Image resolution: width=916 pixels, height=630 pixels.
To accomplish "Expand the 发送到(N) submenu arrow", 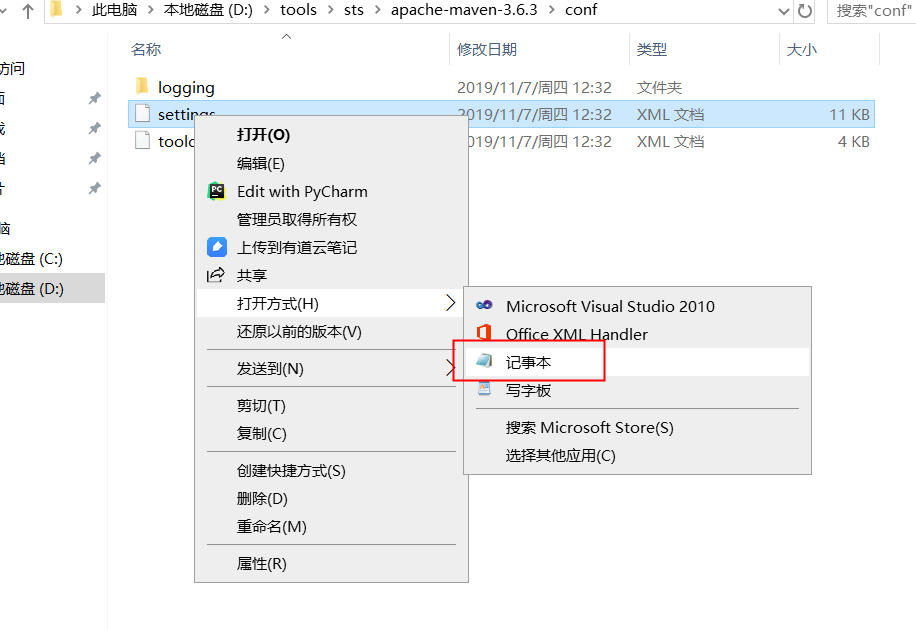I will (x=450, y=368).
